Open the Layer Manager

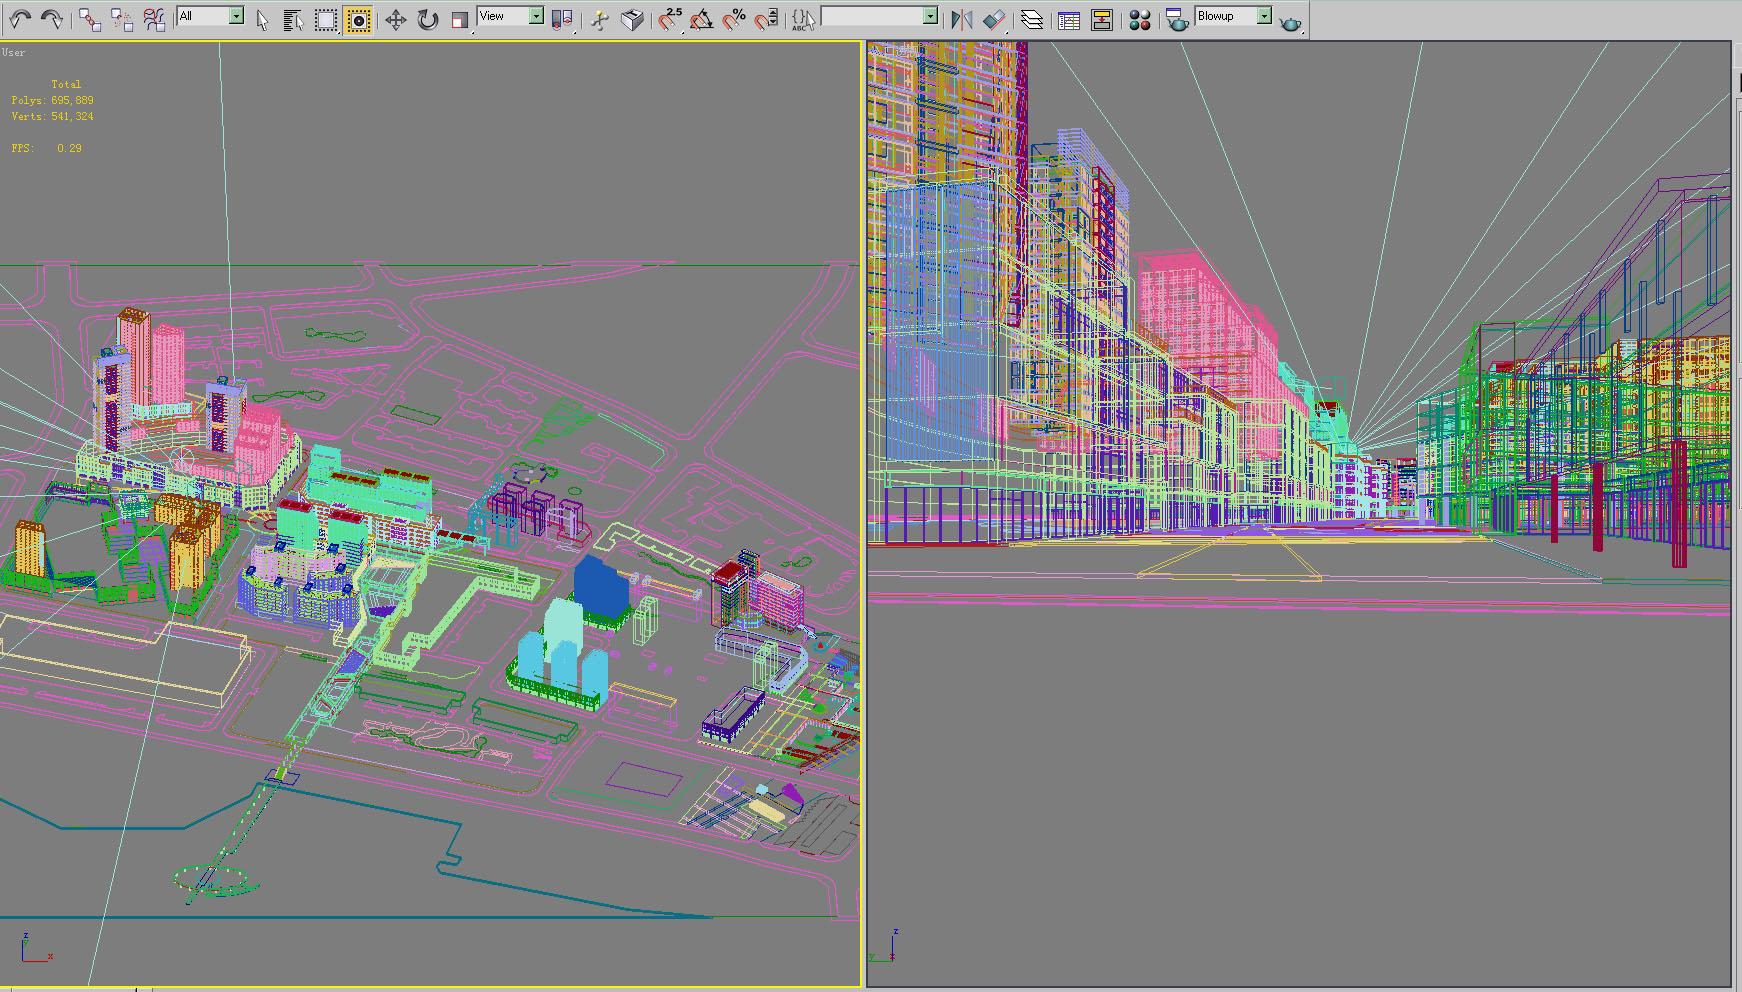[1032, 19]
